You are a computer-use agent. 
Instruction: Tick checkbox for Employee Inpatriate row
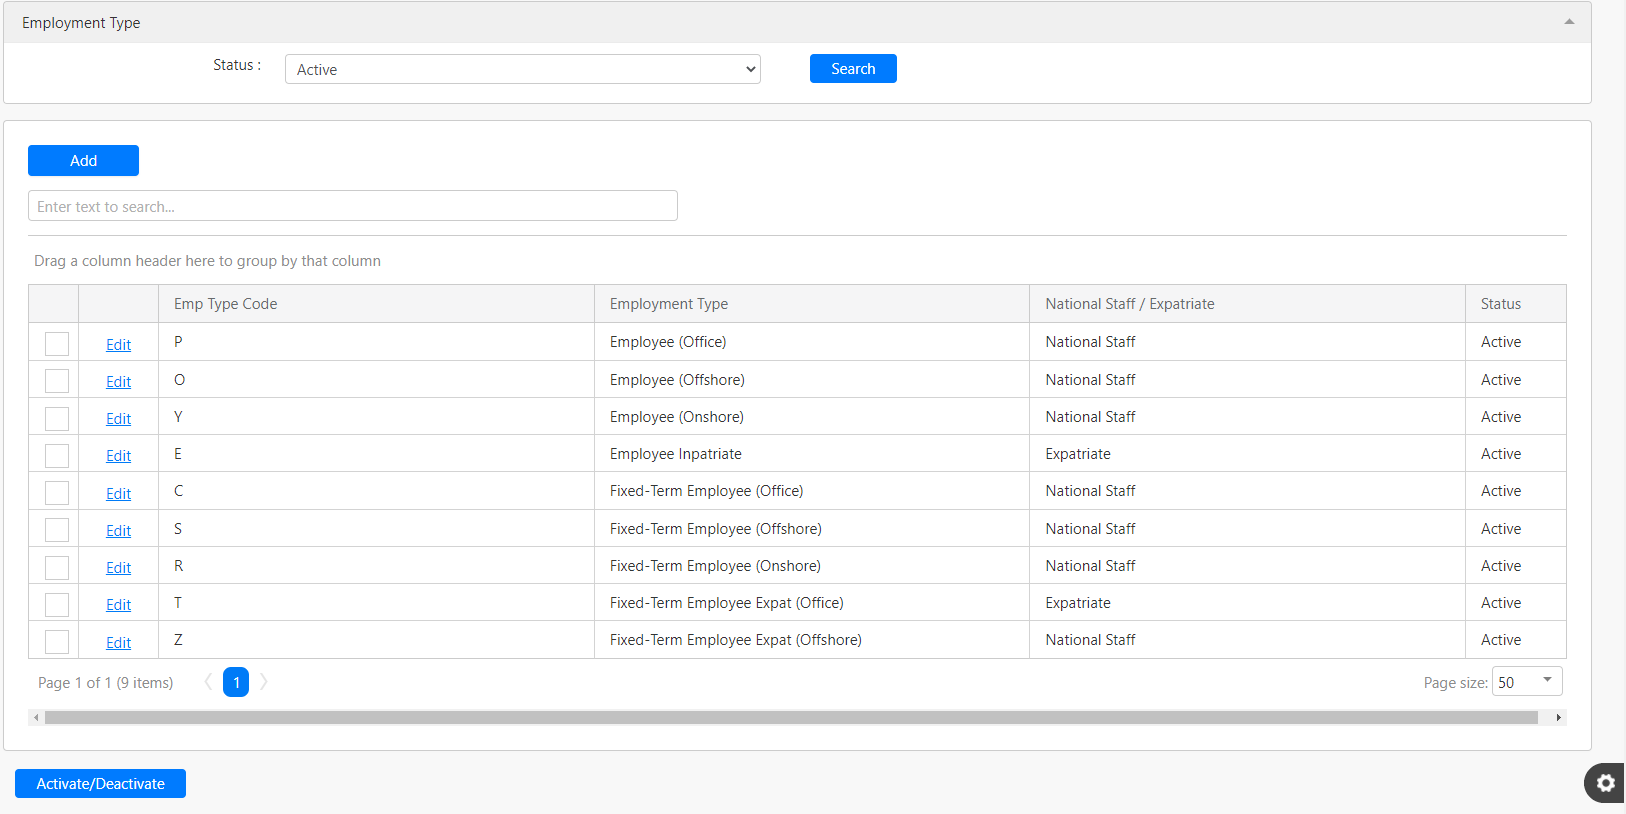coord(57,456)
